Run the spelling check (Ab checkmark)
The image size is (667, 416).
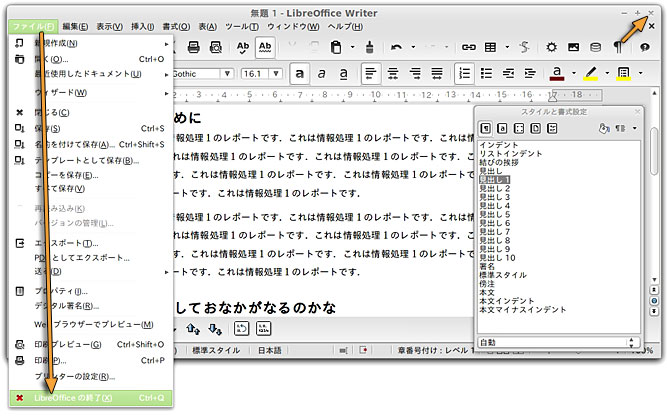[243, 47]
